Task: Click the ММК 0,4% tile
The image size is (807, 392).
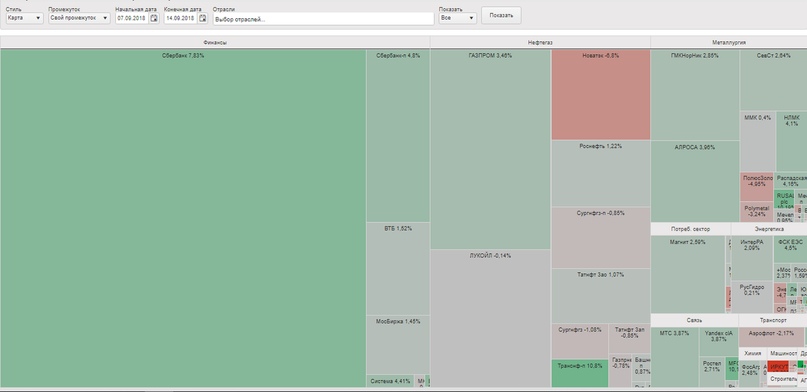Action: coord(758,141)
